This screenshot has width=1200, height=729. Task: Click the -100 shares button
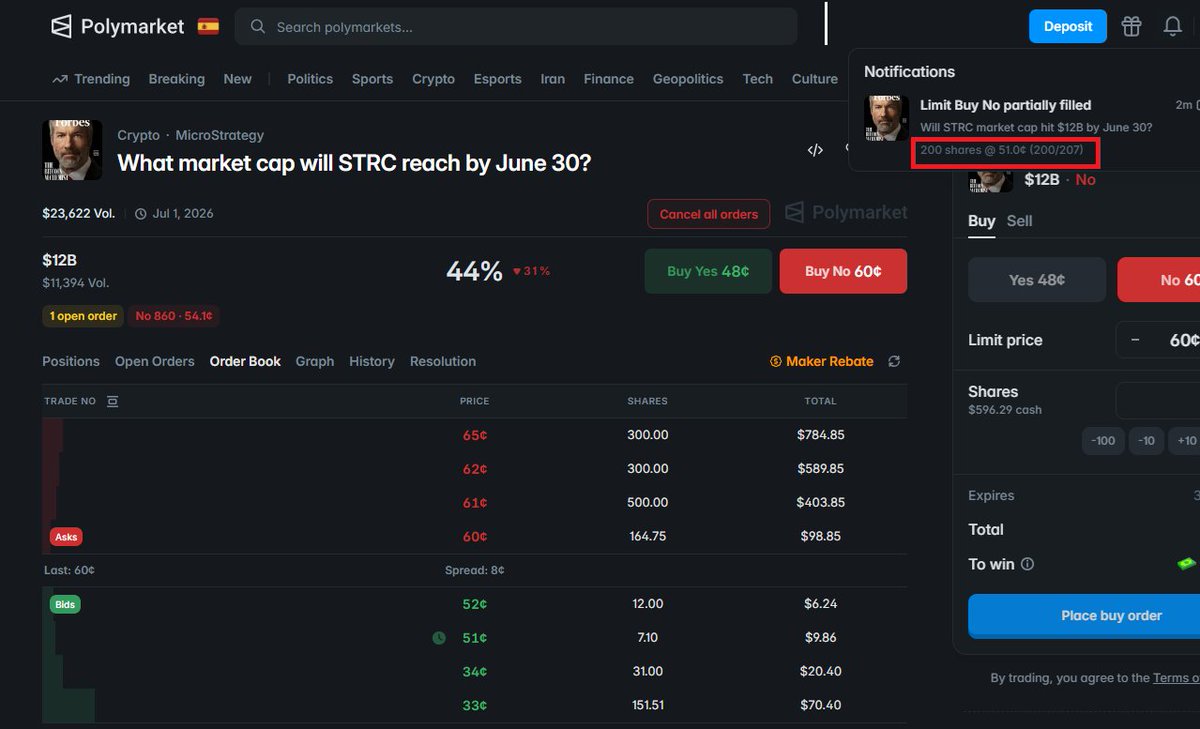click(1103, 441)
